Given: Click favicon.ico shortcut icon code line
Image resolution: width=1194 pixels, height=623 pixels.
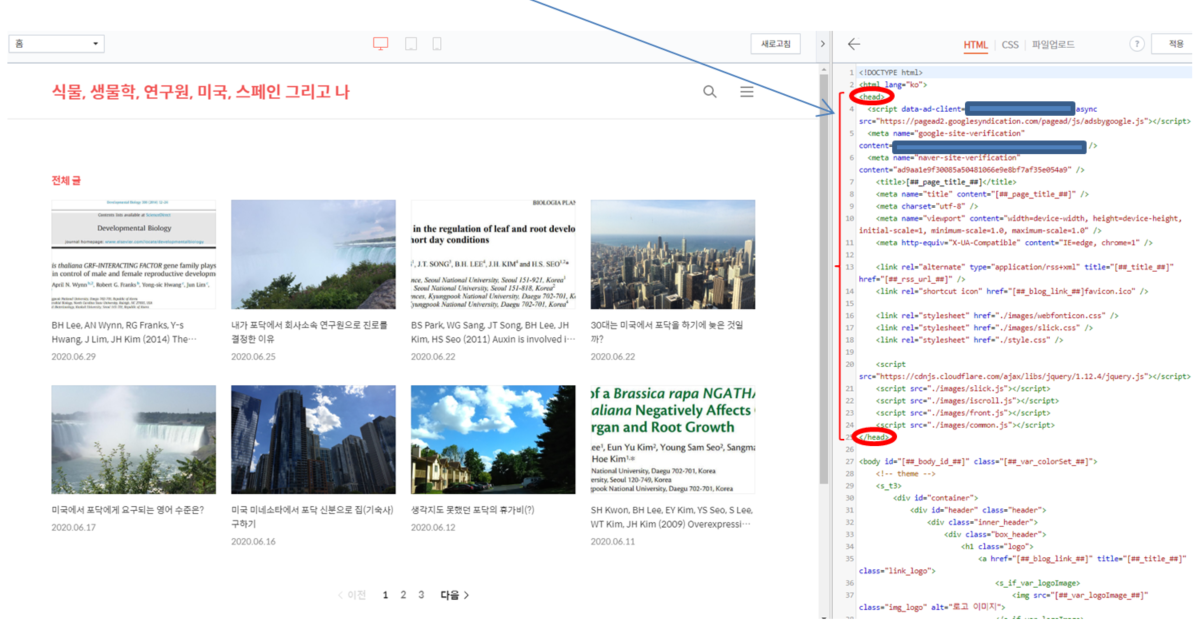Looking at the screenshot, I should pyautogui.click(x=1012, y=291).
